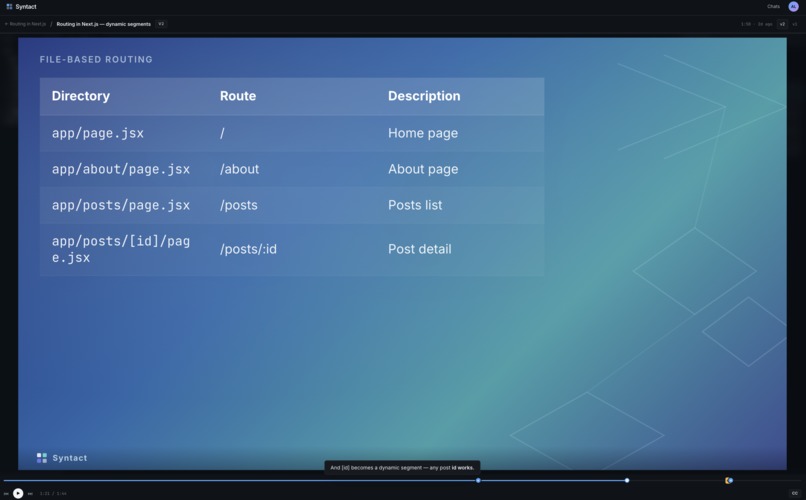This screenshot has width=806, height=500.
Task: Open the Syntact home logo
Action: [21, 7]
